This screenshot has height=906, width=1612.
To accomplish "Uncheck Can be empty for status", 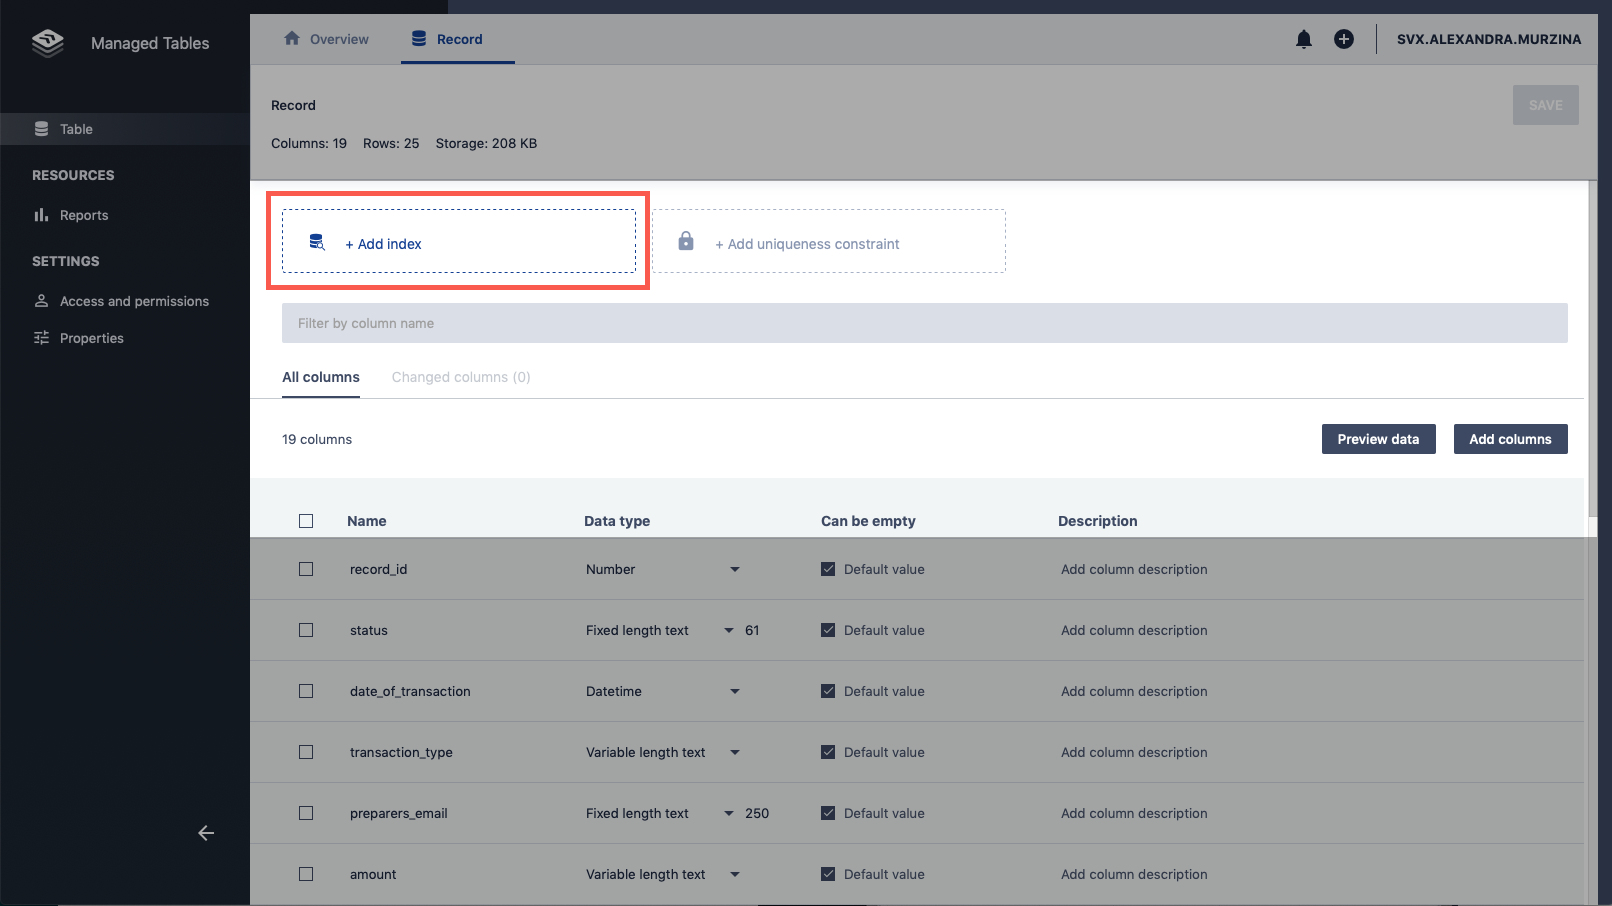I will pos(828,630).
